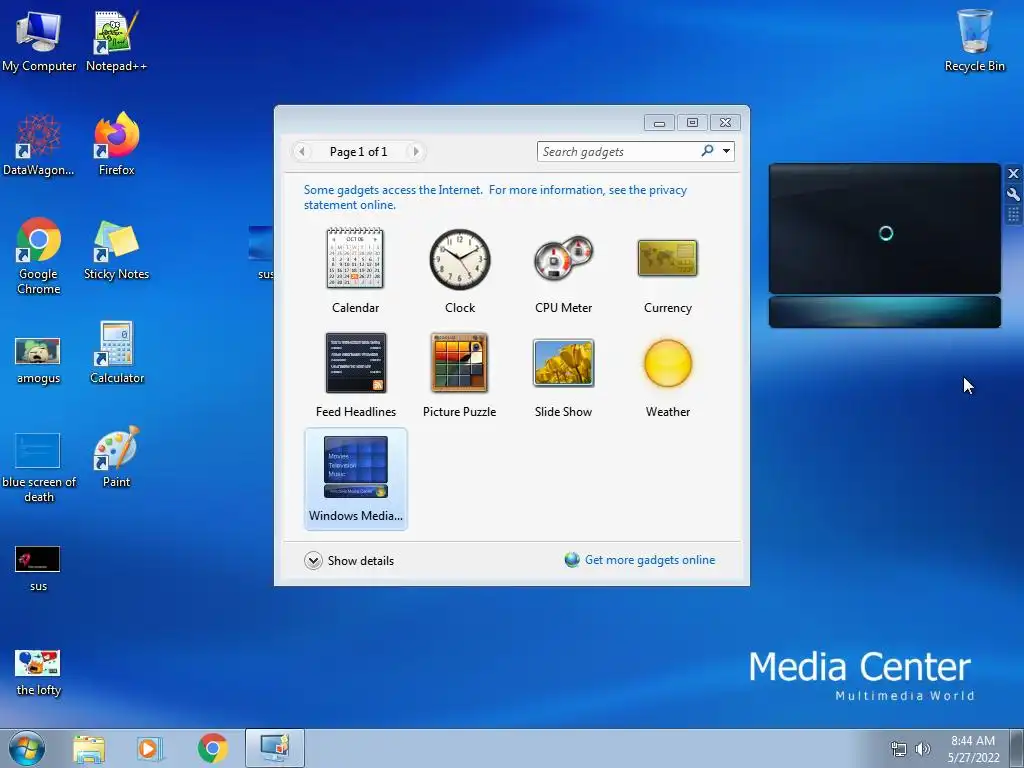This screenshot has width=1024, height=768.
Task: Open Chrome from the taskbar
Action: pos(212,748)
